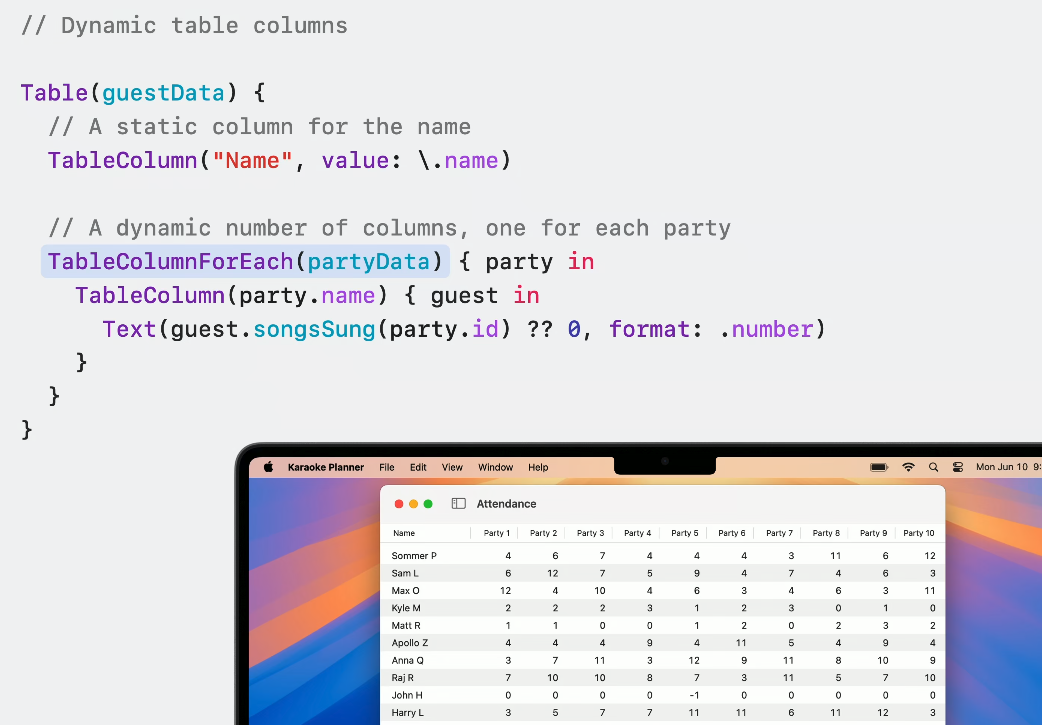1042x725 pixels.
Task: Open the Window menu
Action: tap(496, 467)
